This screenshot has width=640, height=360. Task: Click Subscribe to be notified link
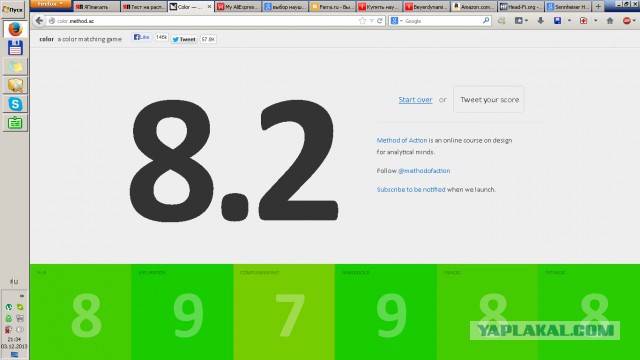(411, 189)
